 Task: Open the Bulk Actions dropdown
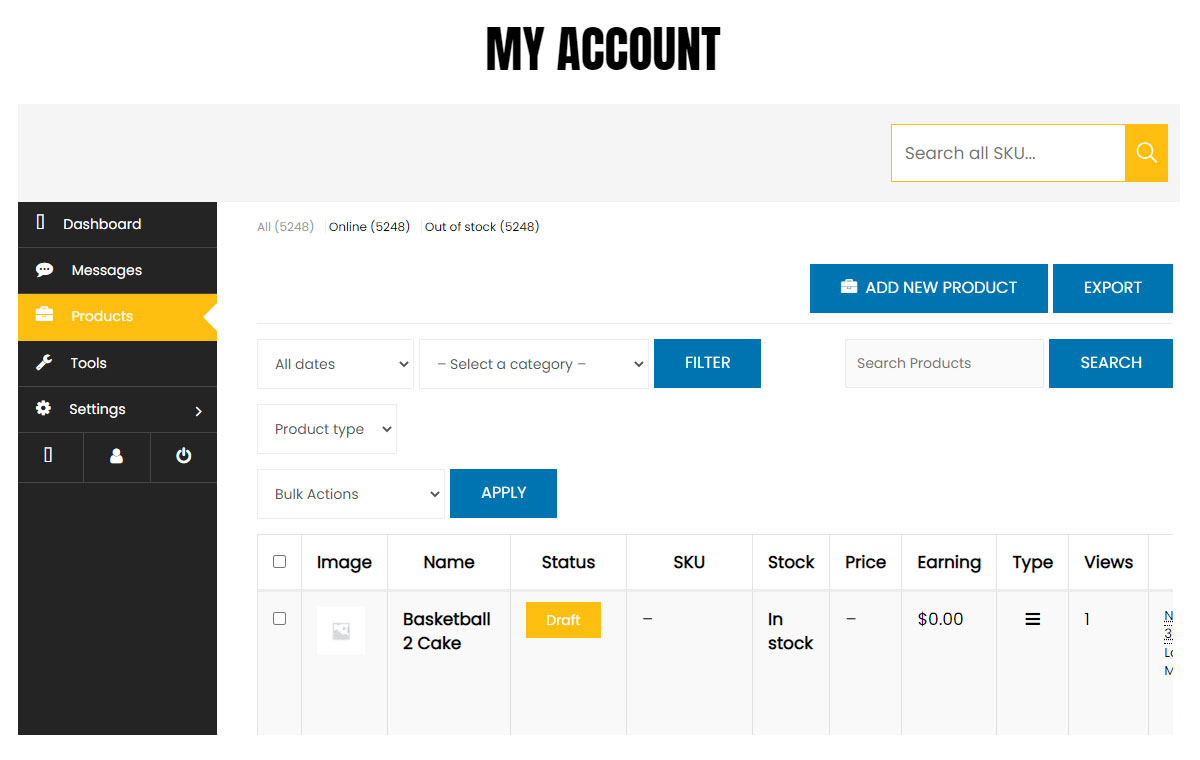351,494
